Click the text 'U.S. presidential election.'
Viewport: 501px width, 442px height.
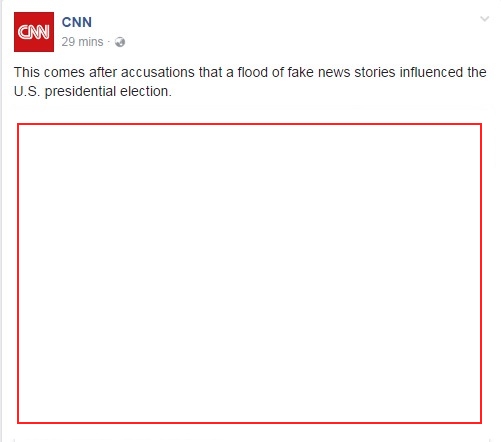pyautogui.click(x=93, y=91)
